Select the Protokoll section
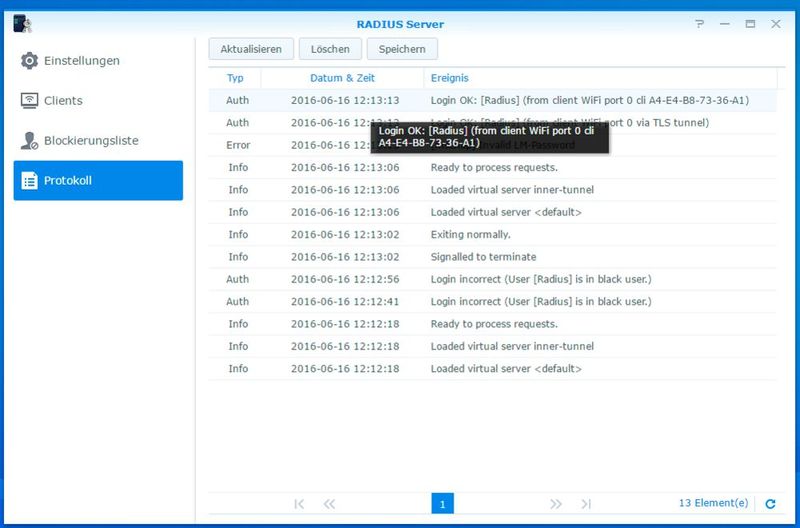This screenshot has width=800, height=528. click(x=98, y=180)
